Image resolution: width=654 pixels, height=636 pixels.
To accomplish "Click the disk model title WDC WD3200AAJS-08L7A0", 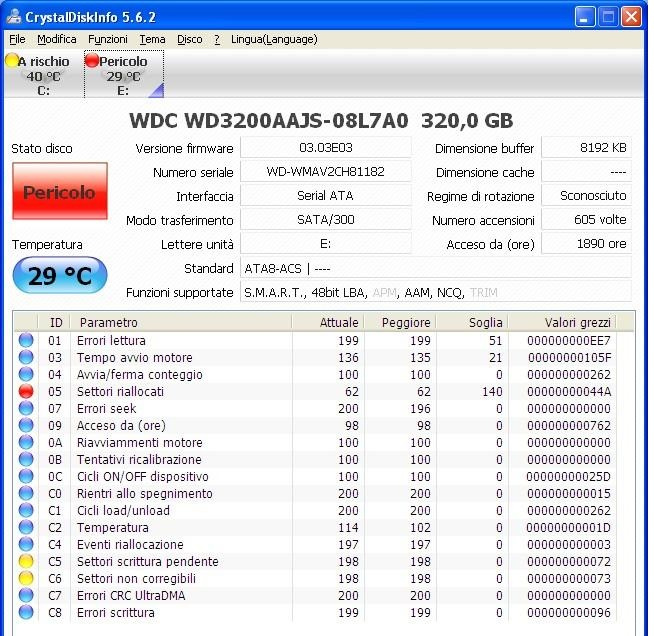I will coord(269,121).
